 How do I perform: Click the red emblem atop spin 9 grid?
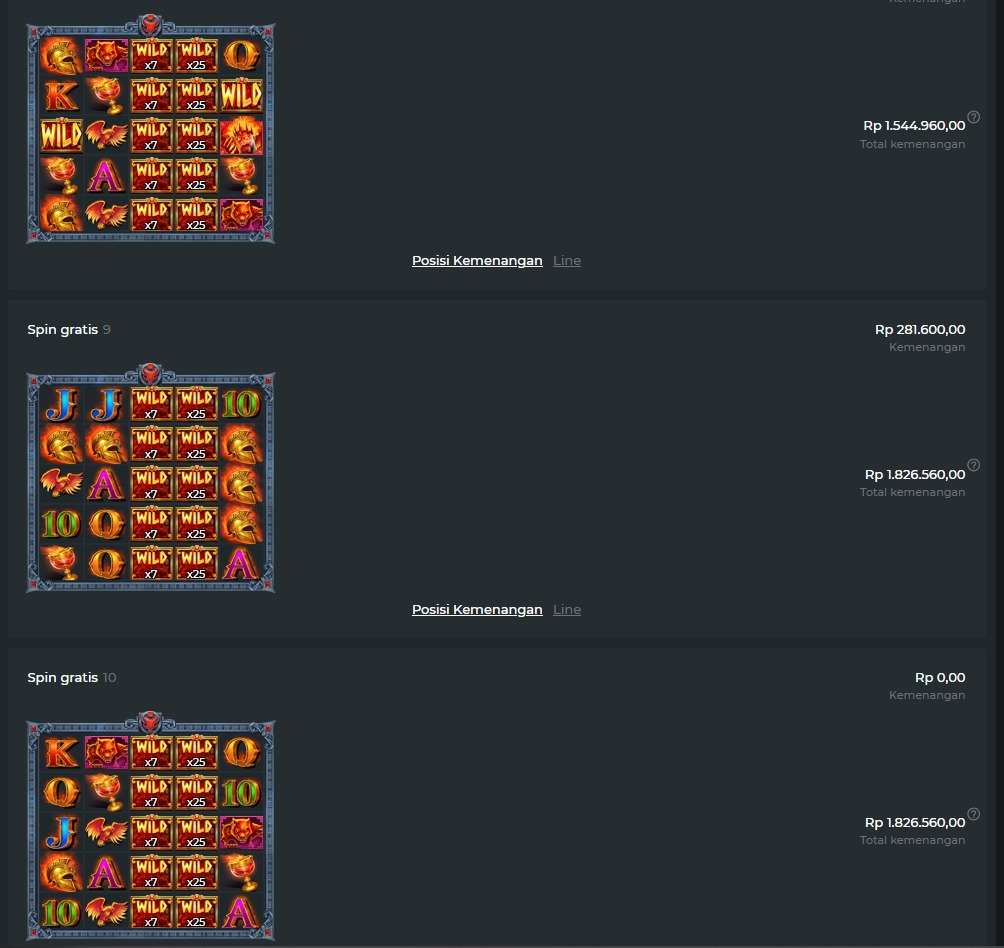(x=150, y=373)
